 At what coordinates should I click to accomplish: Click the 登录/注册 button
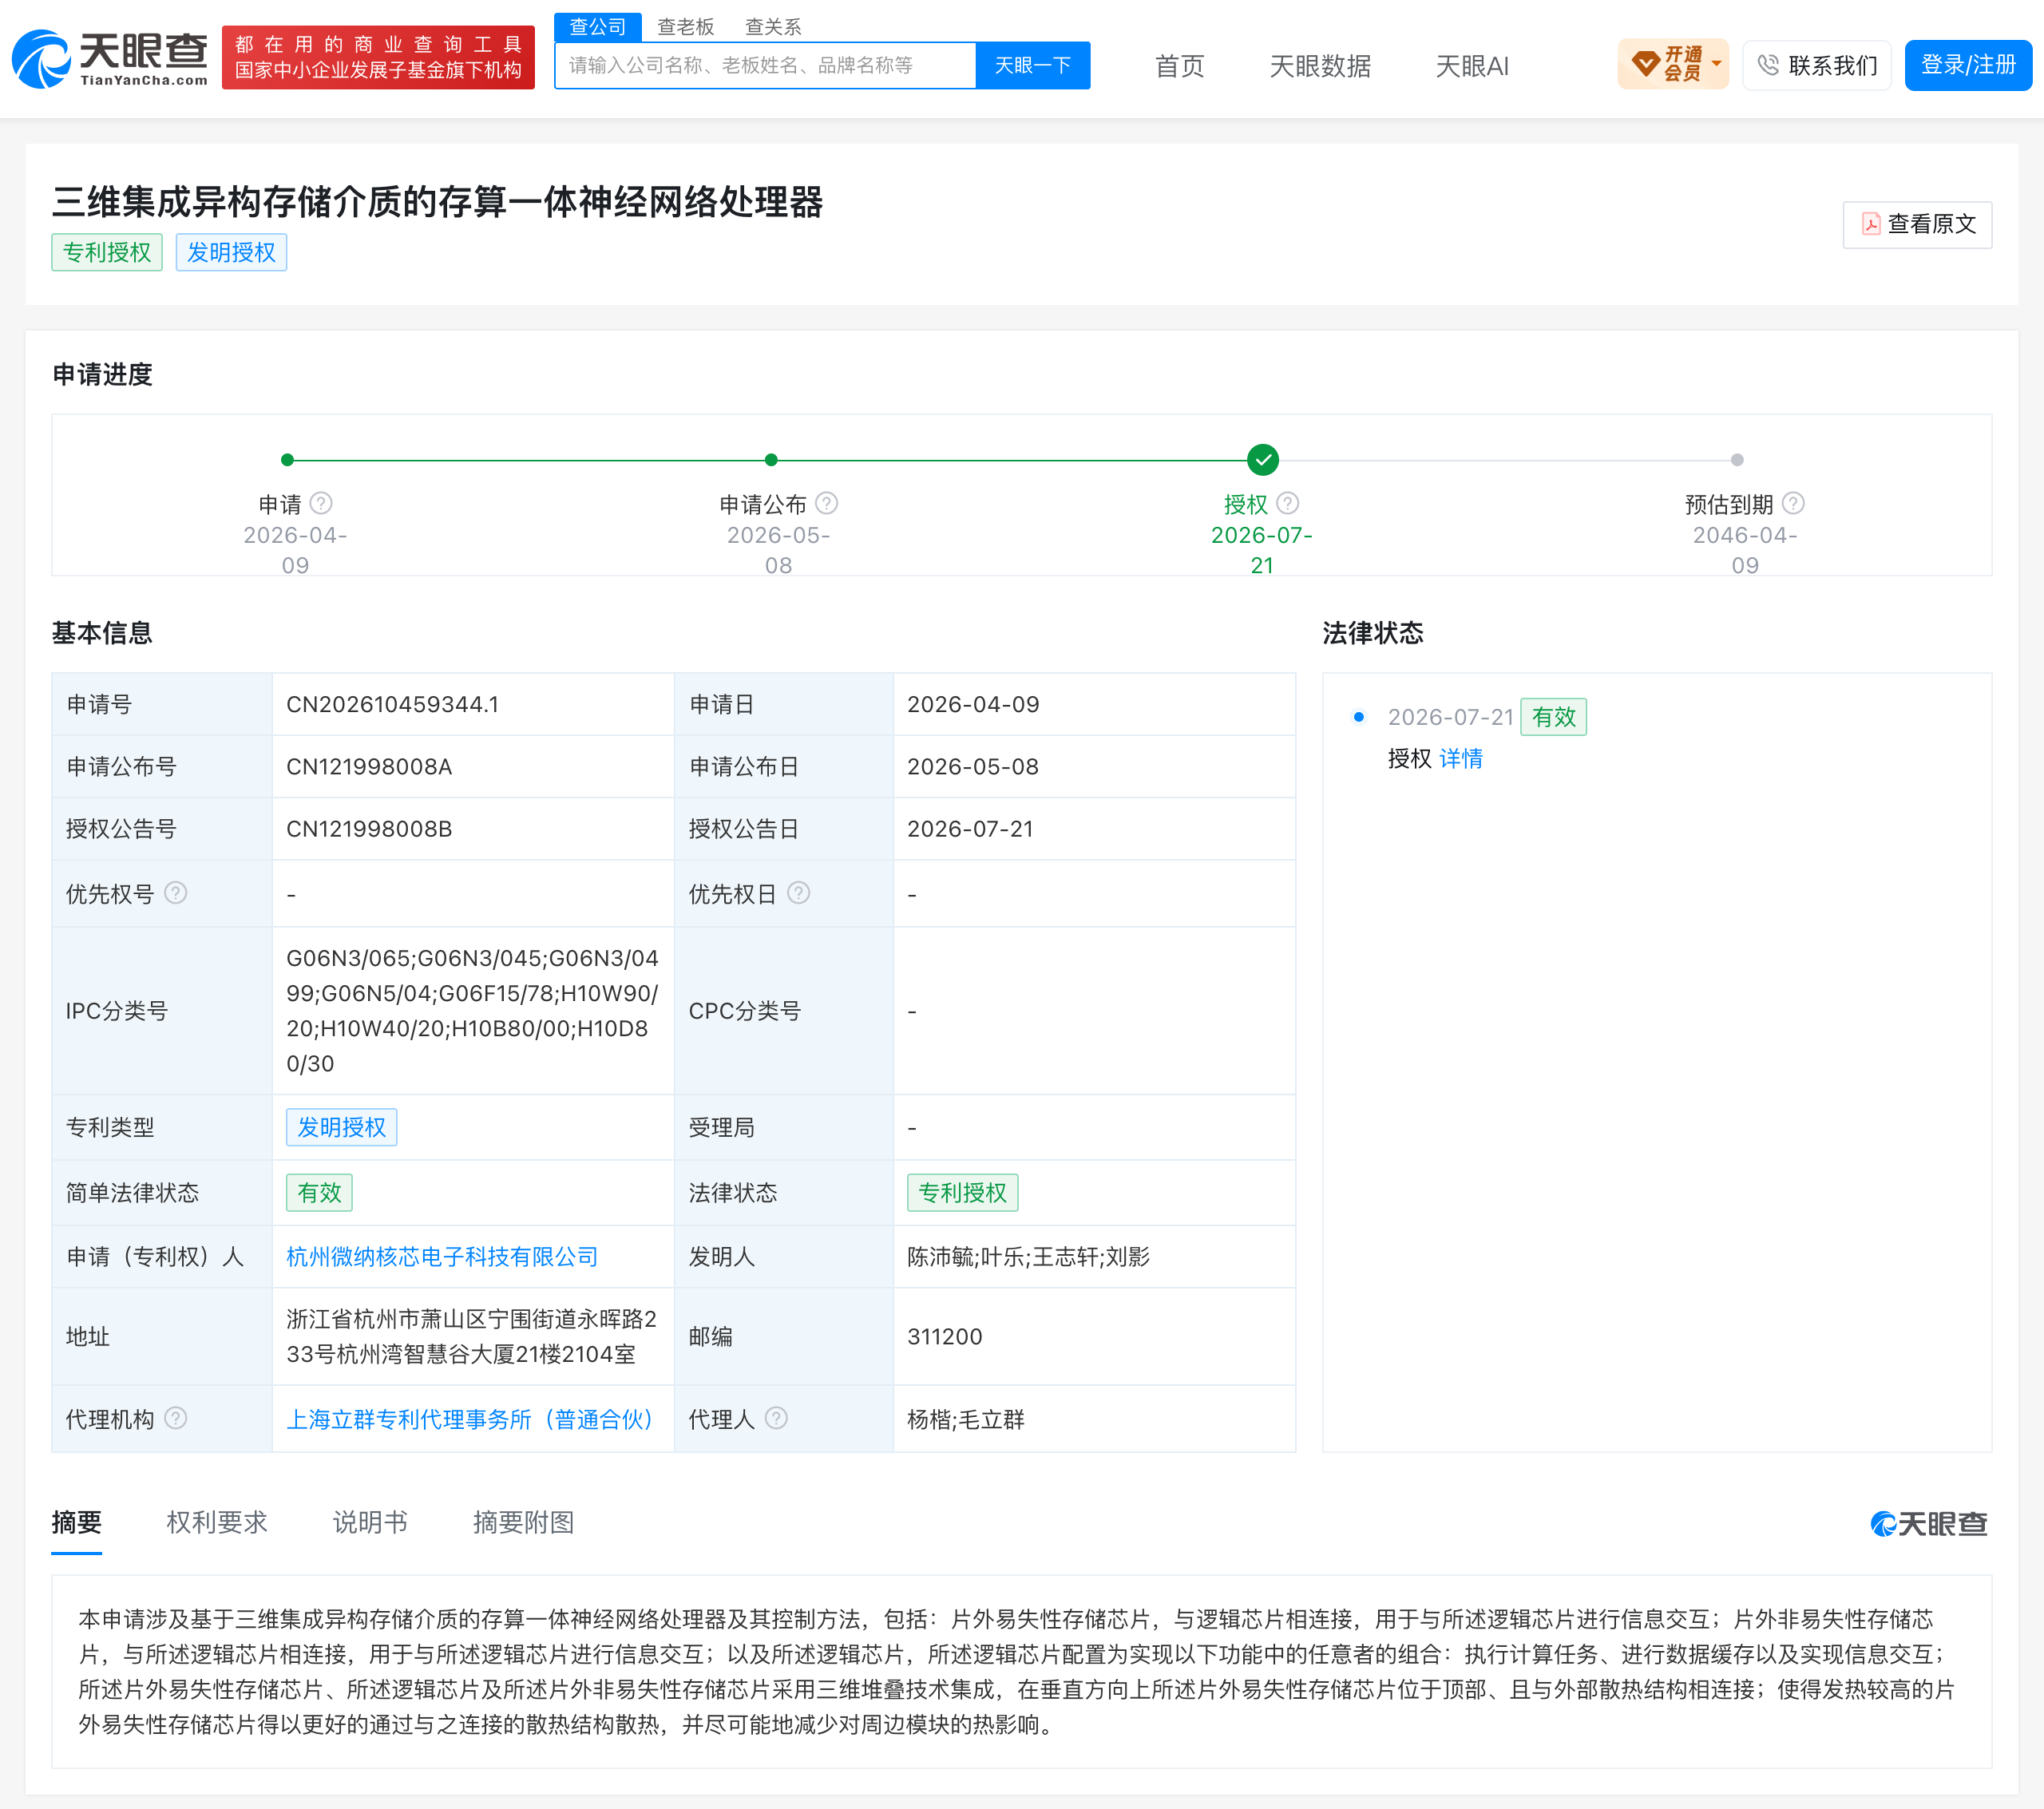click(x=1968, y=65)
